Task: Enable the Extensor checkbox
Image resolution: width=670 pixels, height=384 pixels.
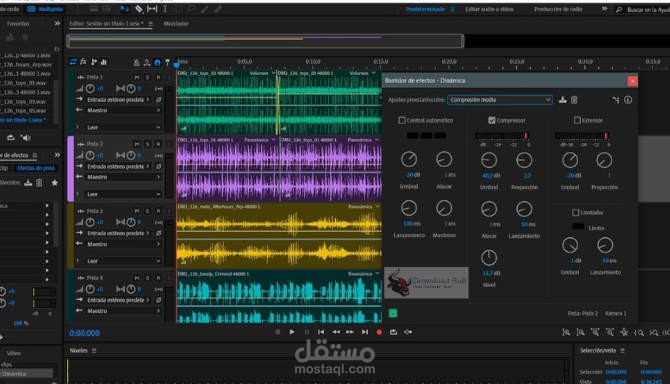Action: coord(577,120)
